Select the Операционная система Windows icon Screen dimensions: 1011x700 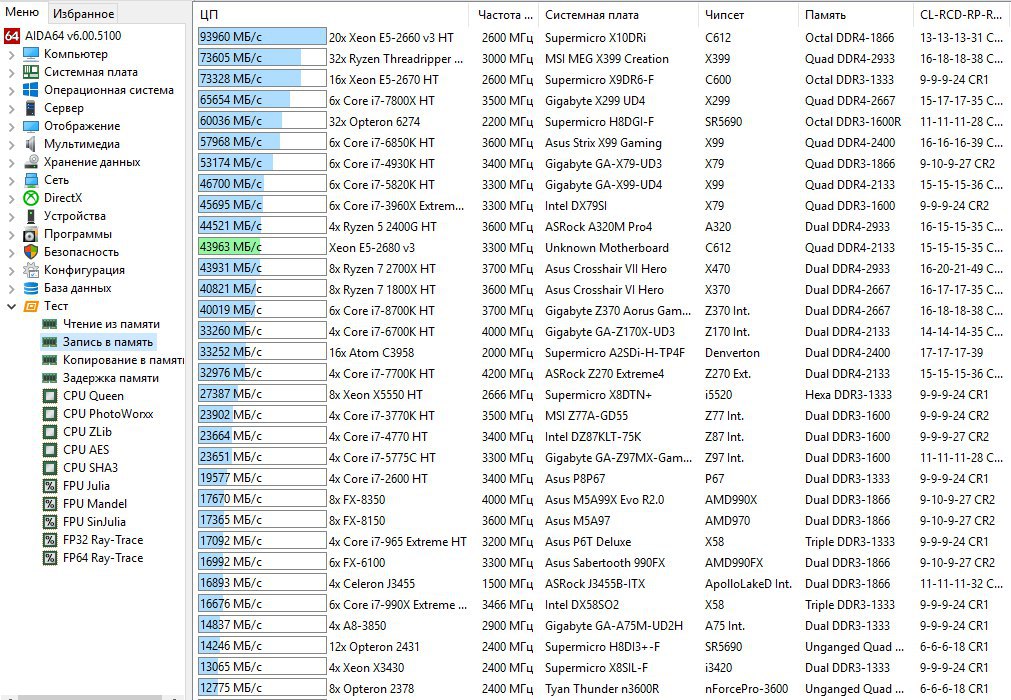(30, 90)
